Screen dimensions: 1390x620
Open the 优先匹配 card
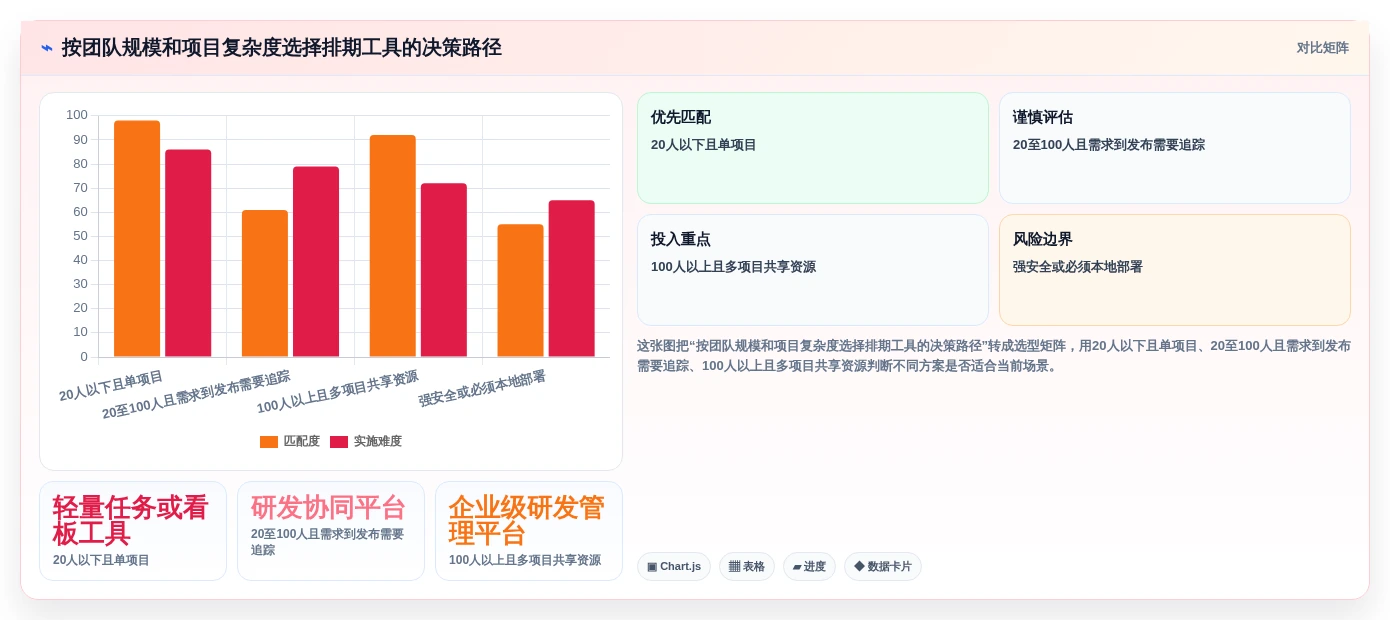[812, 148]
